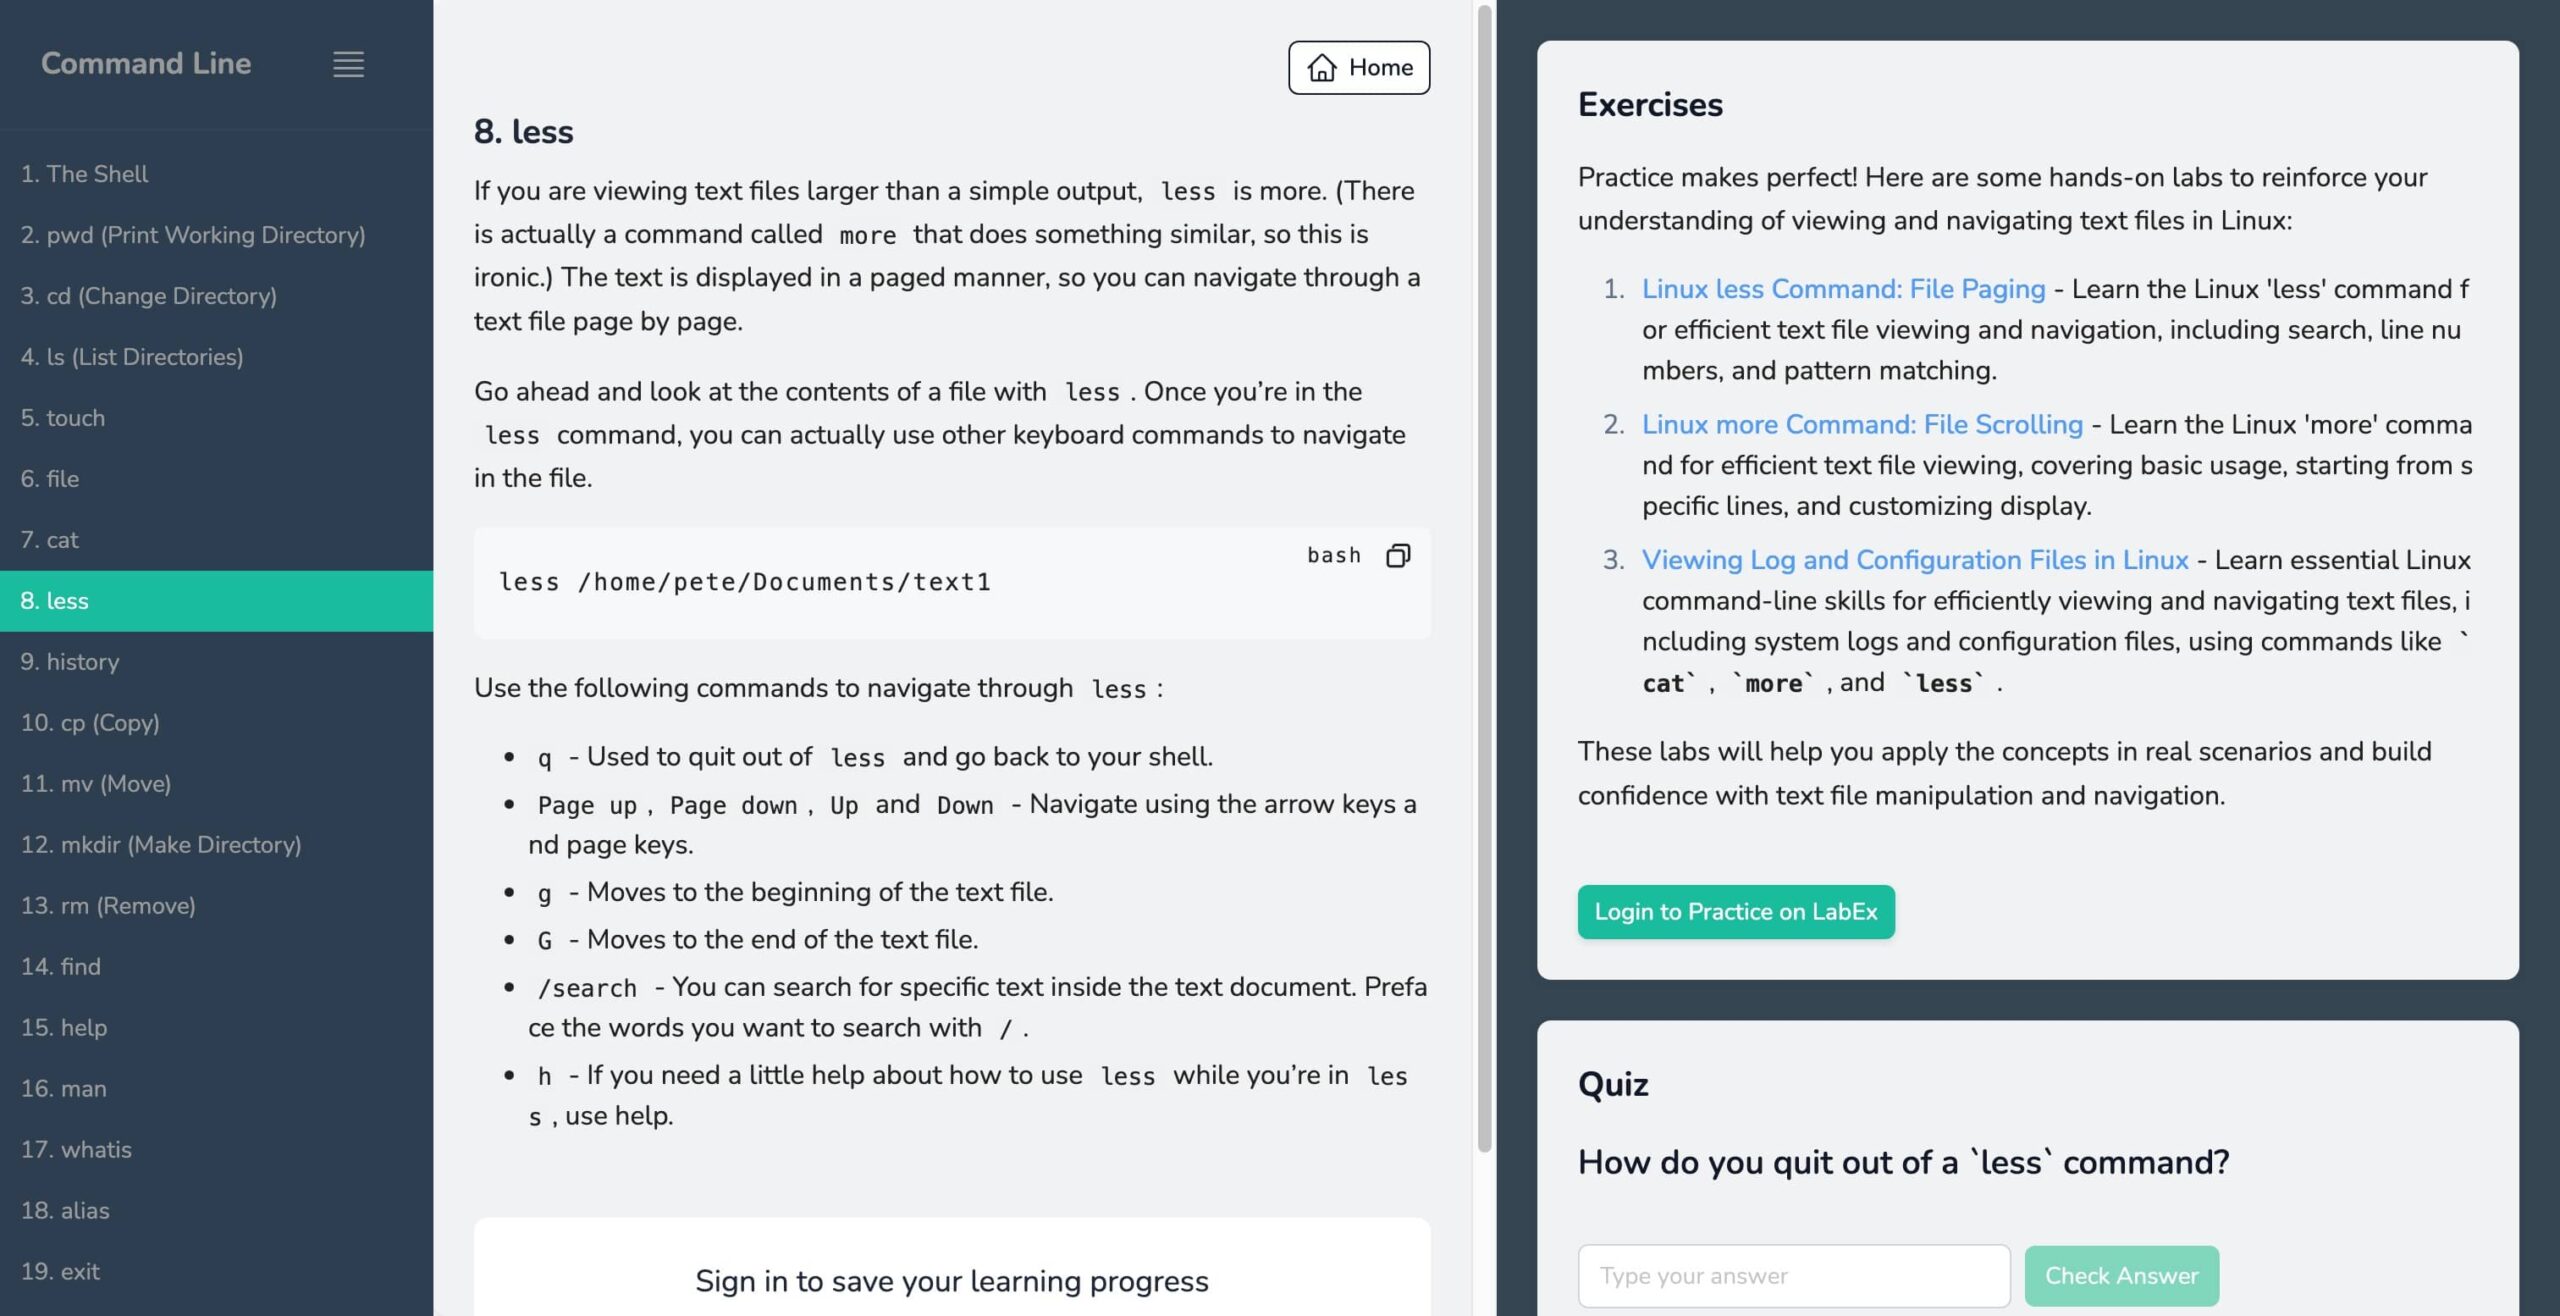Select the 8. less lesson
Image resolution: width=2560 pixels, height=1316 pixels.
[x=55, y=601]
